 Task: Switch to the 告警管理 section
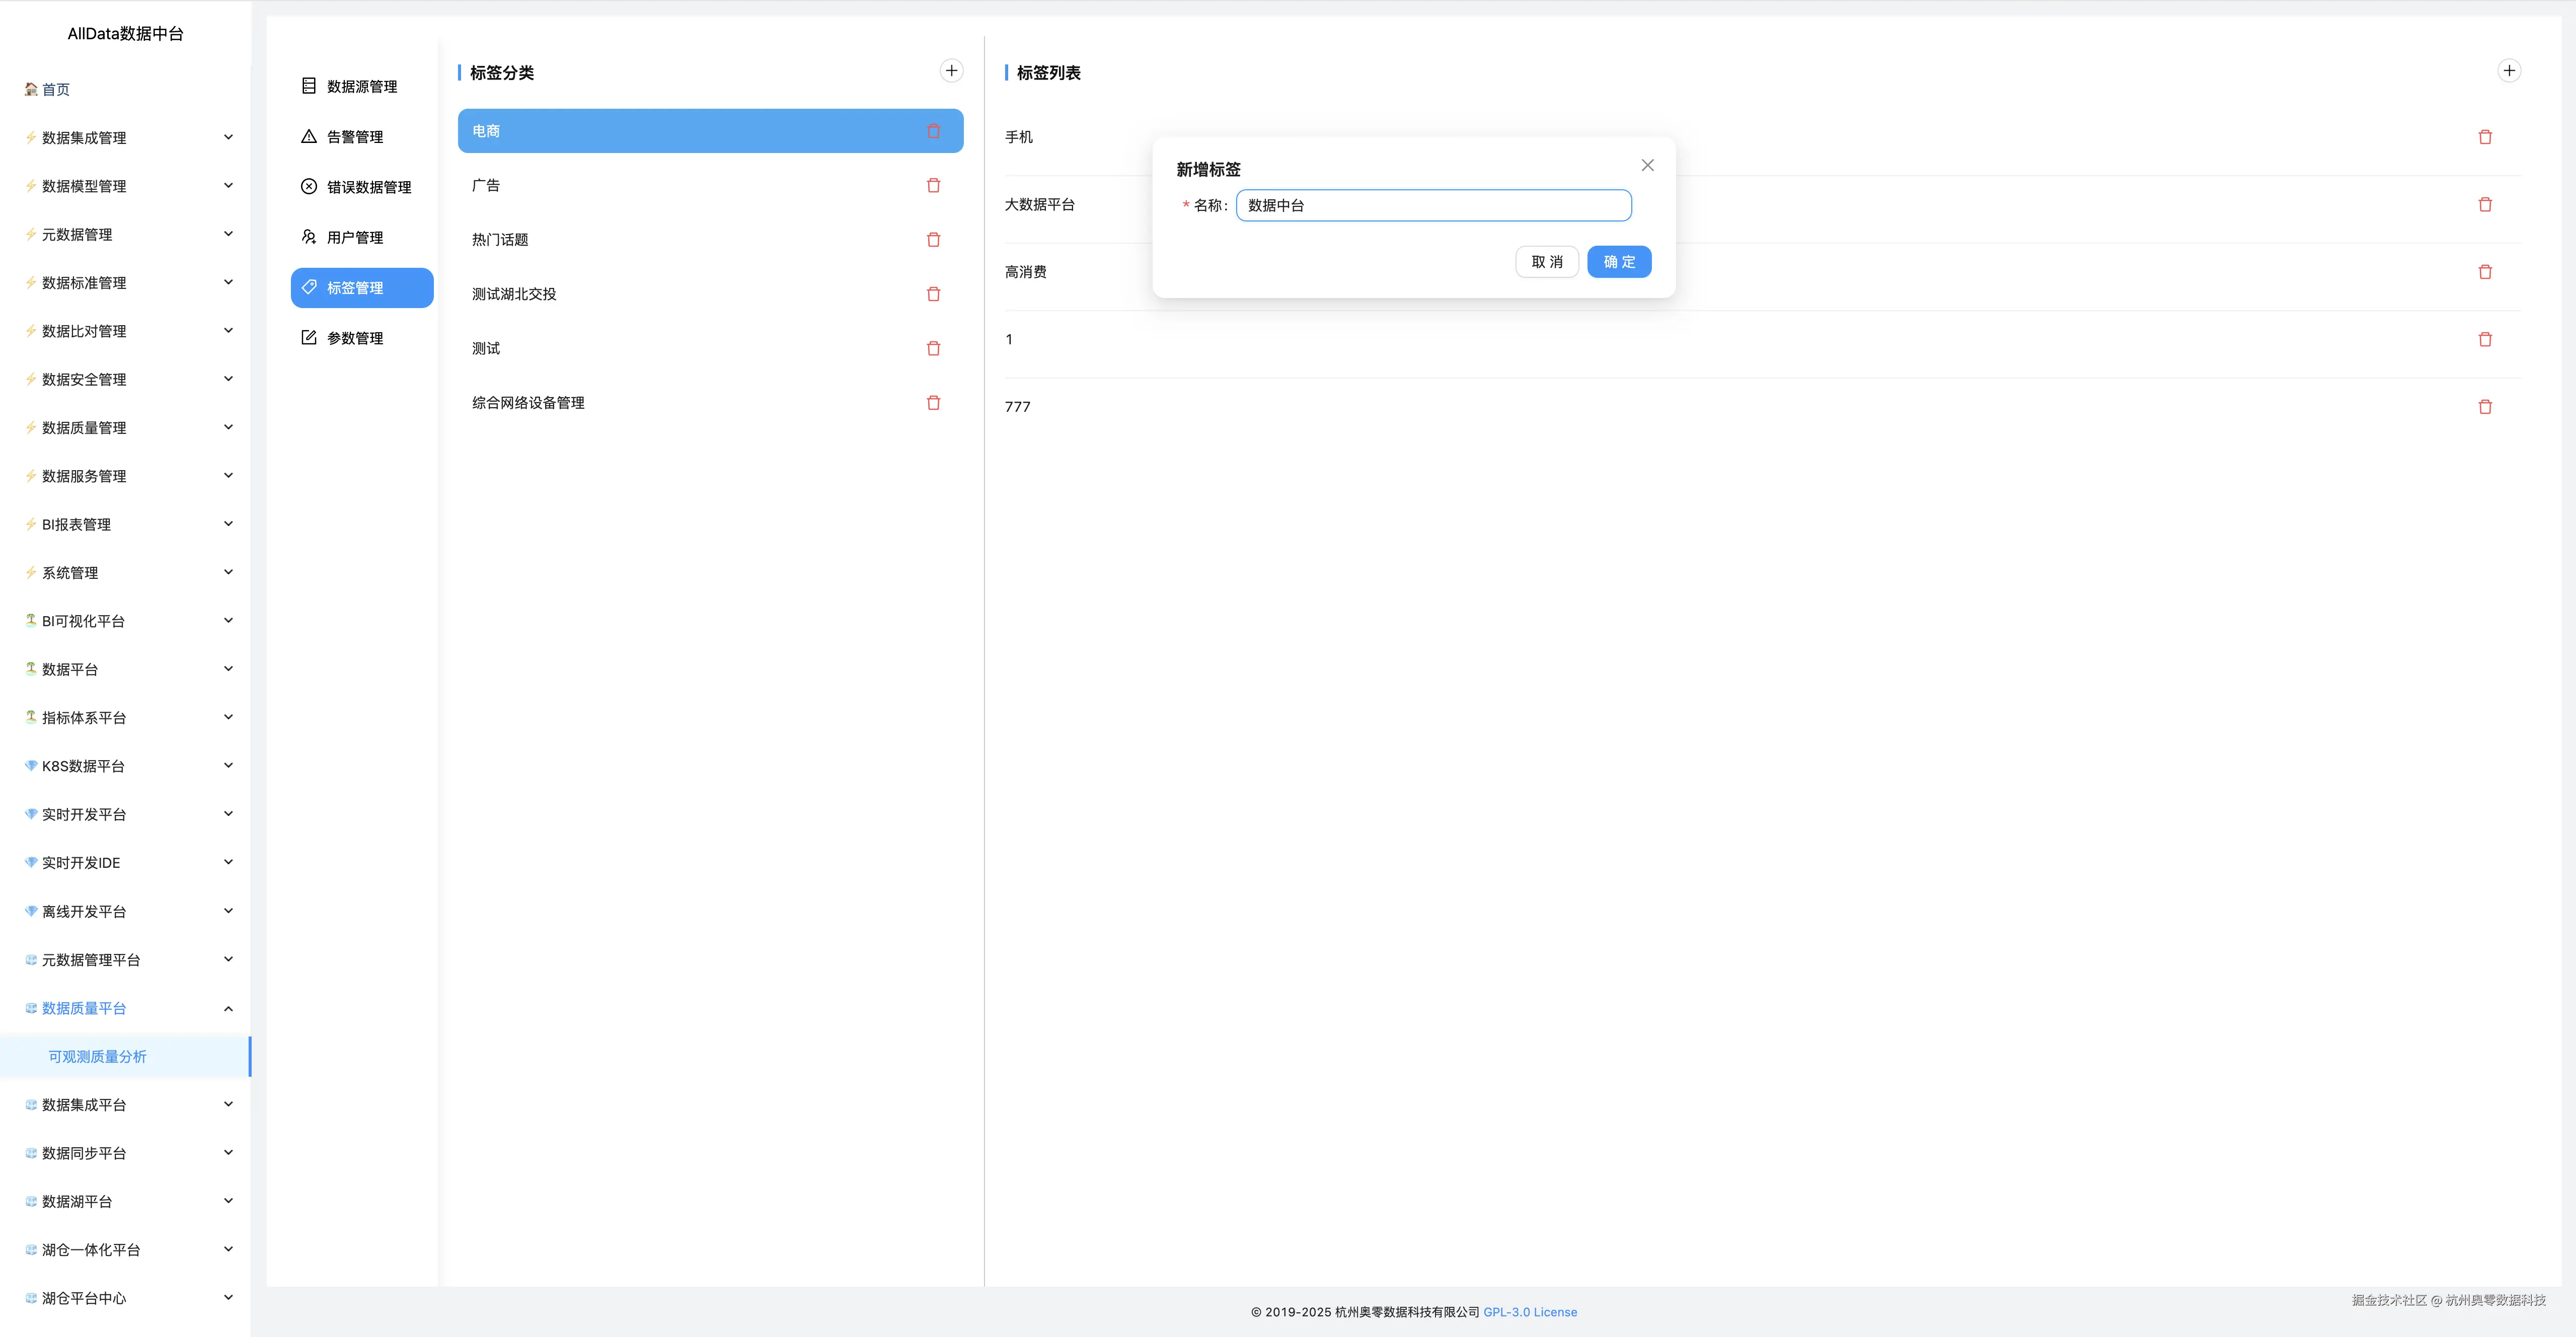pyautogui.click(x=354, y=137)
